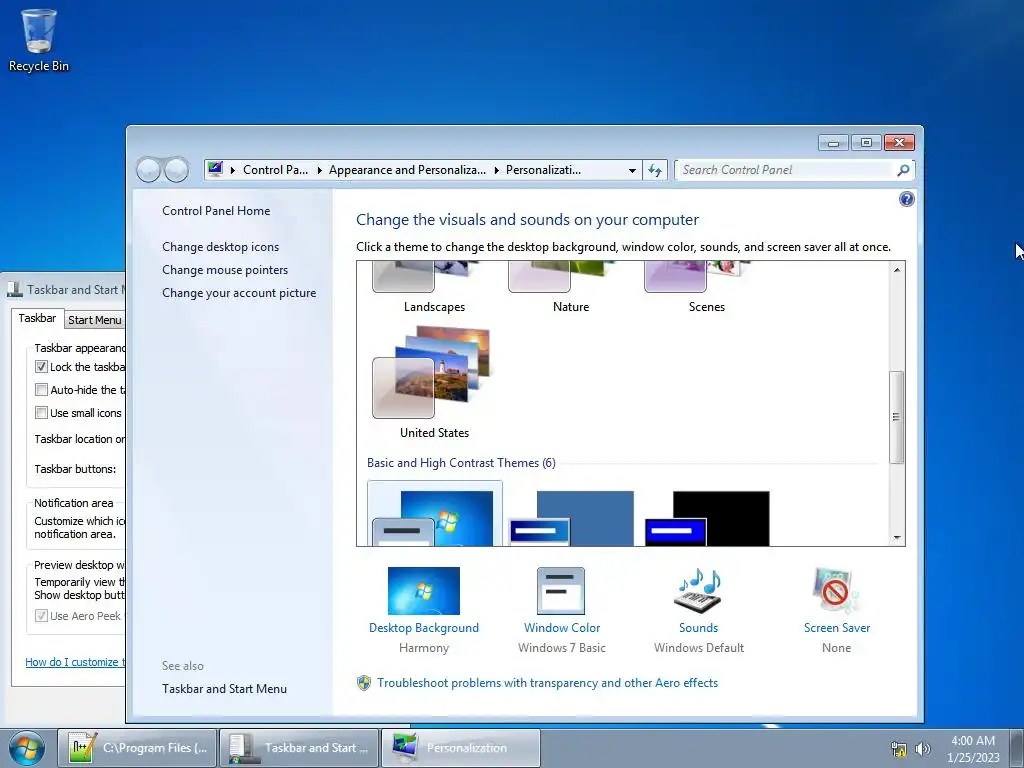Open Change your account picture link
Screen dimensions: 1024x768
(239, 293)
